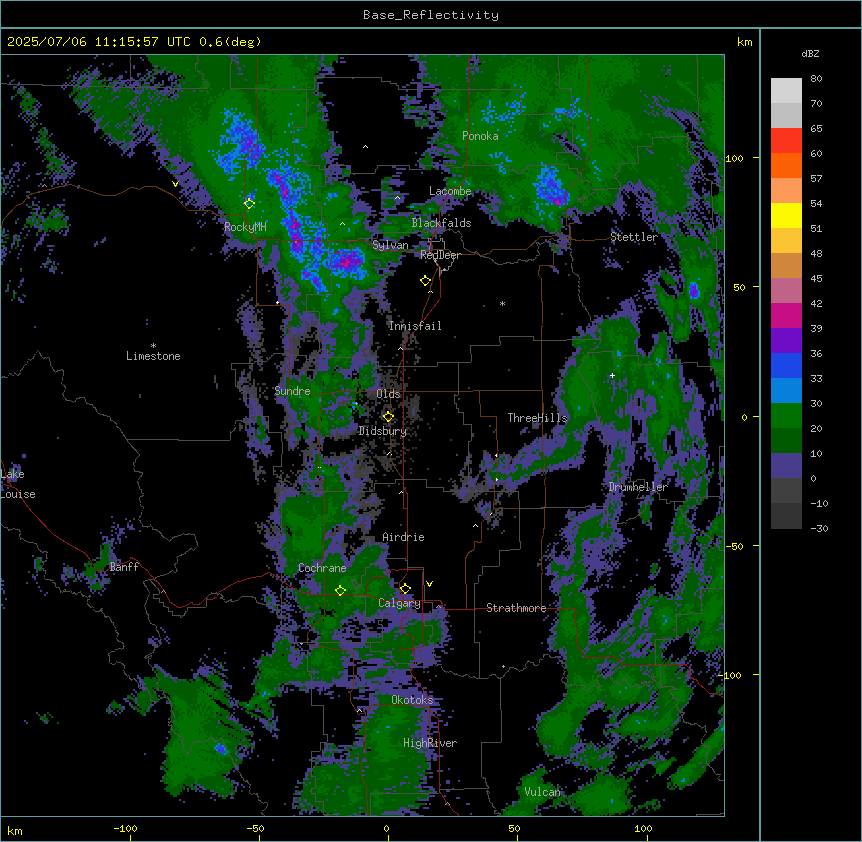The image size is (862, 842).
Task: Select the slate purple 0-10 dBZ legend swatch
Action: click(786, 466)
